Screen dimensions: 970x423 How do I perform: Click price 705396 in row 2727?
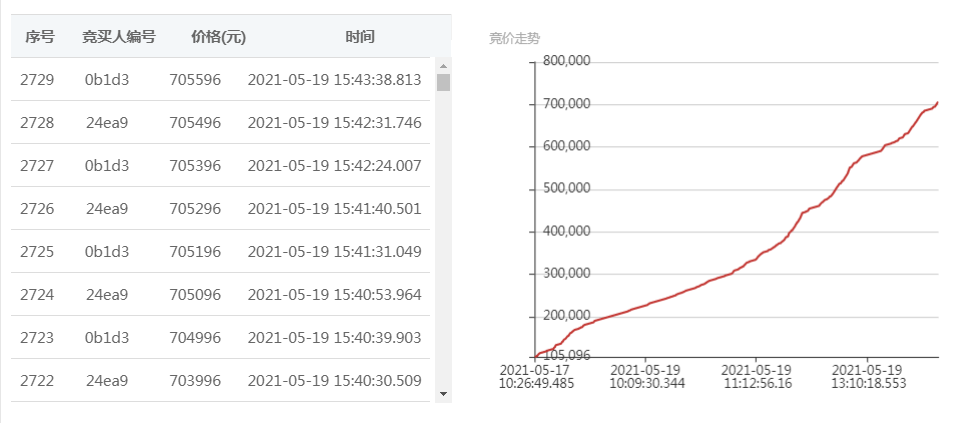coord(195,166)
